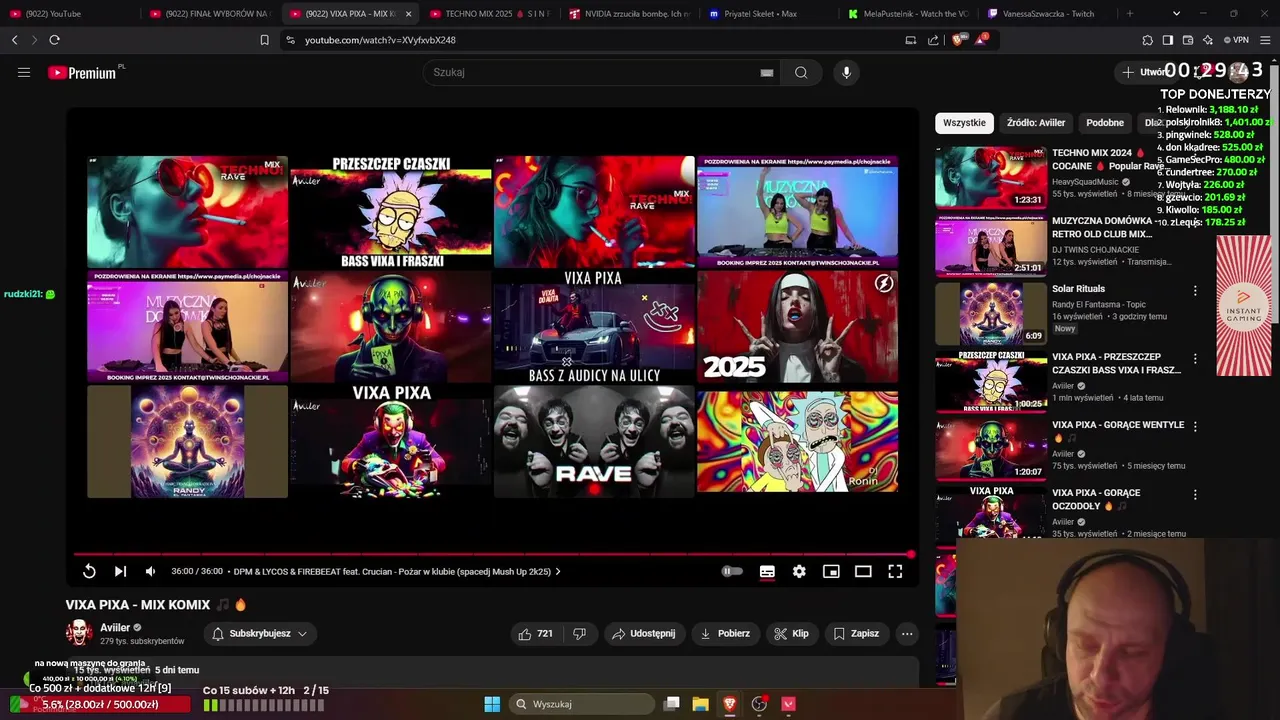
Task: Toggle the browser VPN button
Action: click(x=1234, y=40)
